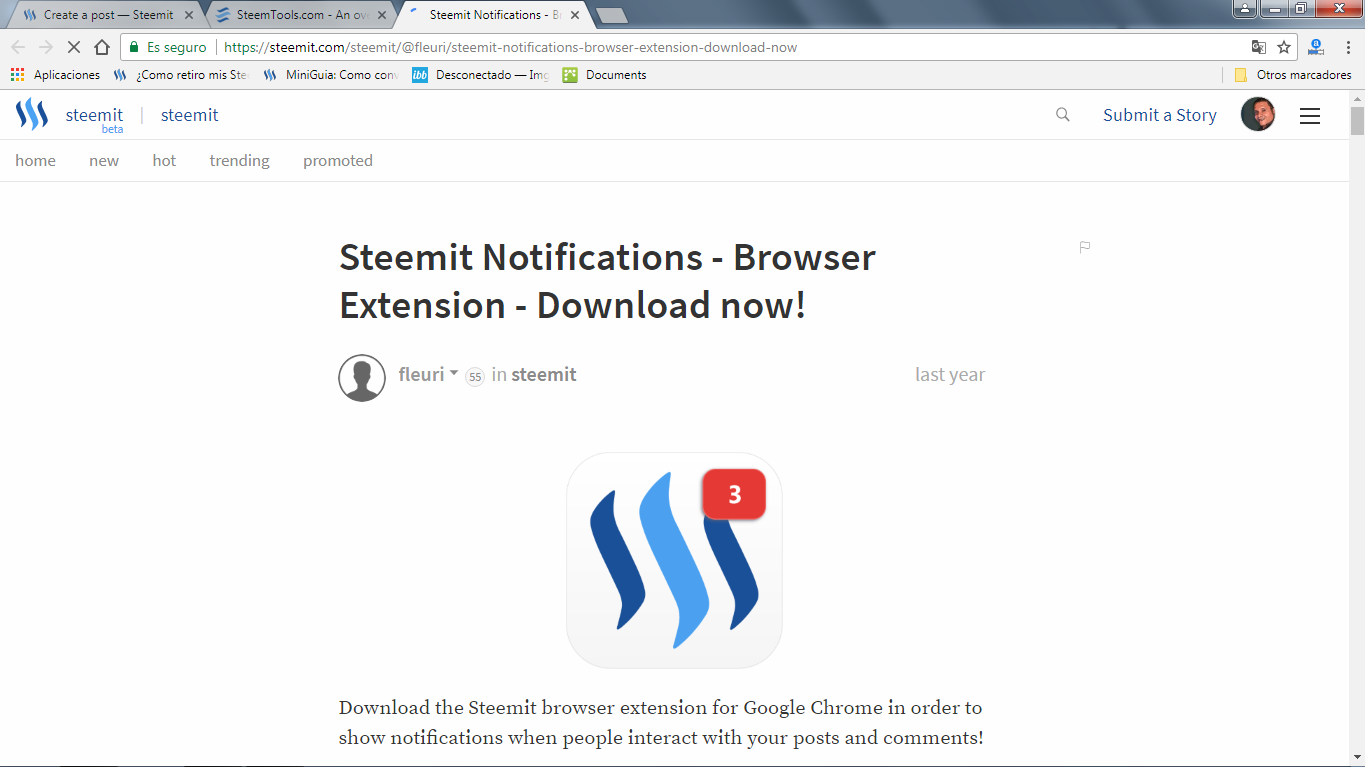Click the fleuri author name
Screen dimensions: 1365x767
tap(421, 375)
